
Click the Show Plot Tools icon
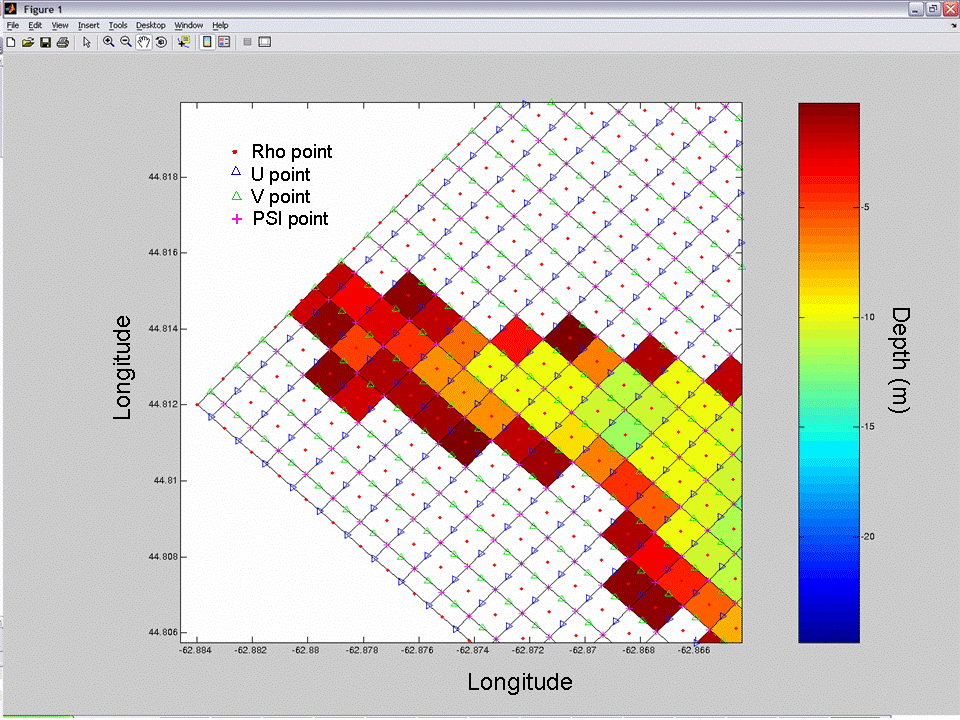coord(264,42)
